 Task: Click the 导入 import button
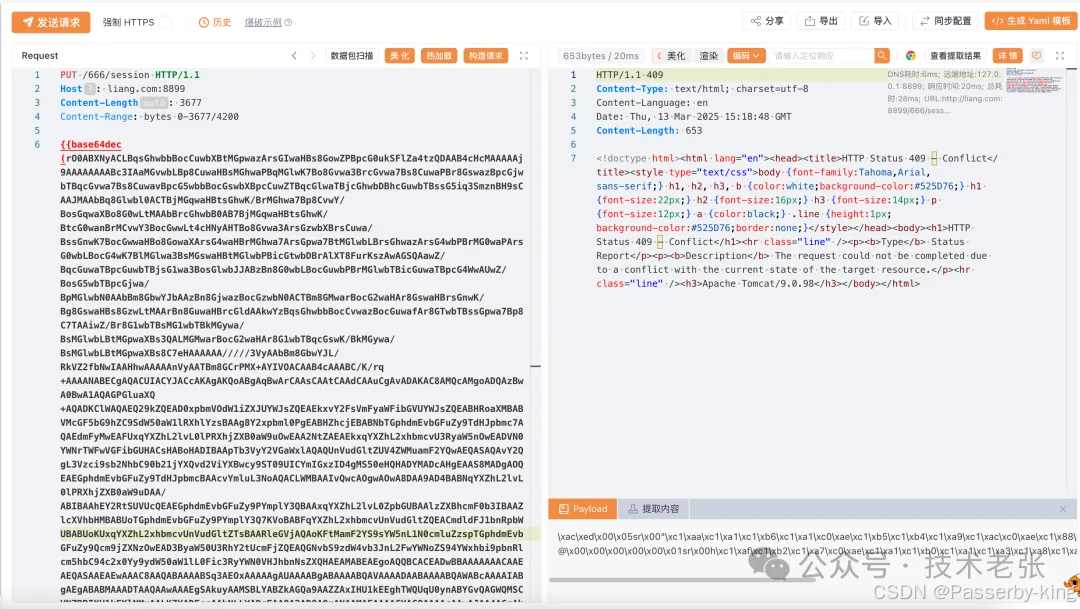click(x=875, y=21)
